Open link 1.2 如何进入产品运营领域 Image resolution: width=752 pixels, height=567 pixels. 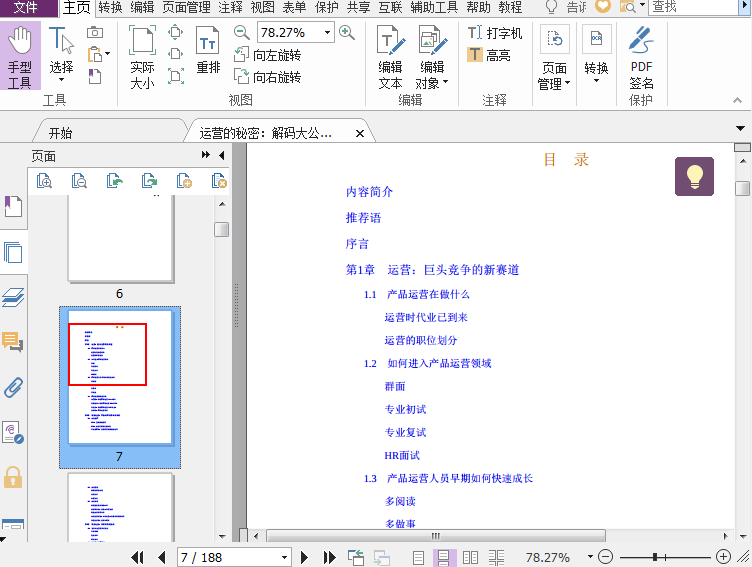[427, 363]
